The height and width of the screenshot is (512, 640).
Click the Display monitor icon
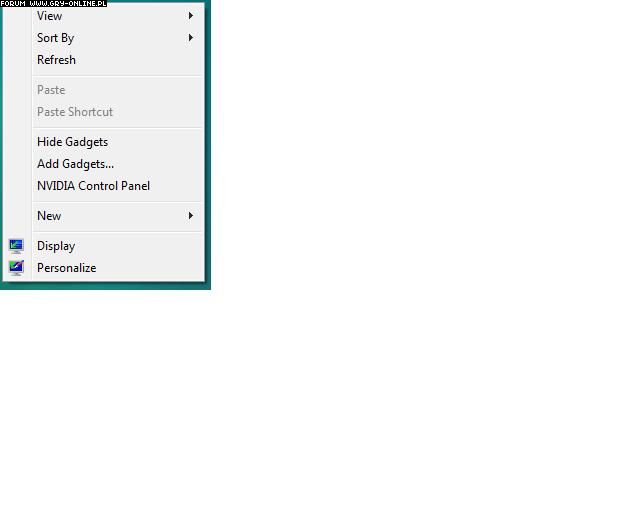[x=16, y=246]
